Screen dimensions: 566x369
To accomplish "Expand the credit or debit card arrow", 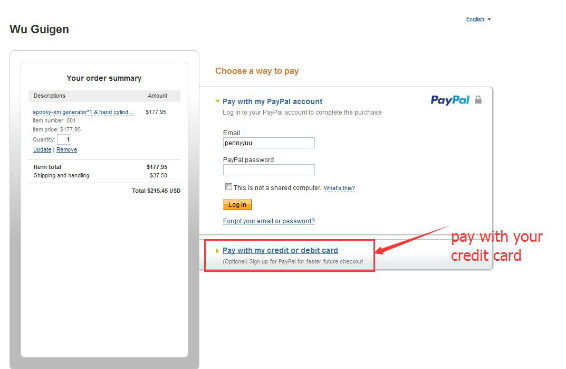I will tap(217, 251).
